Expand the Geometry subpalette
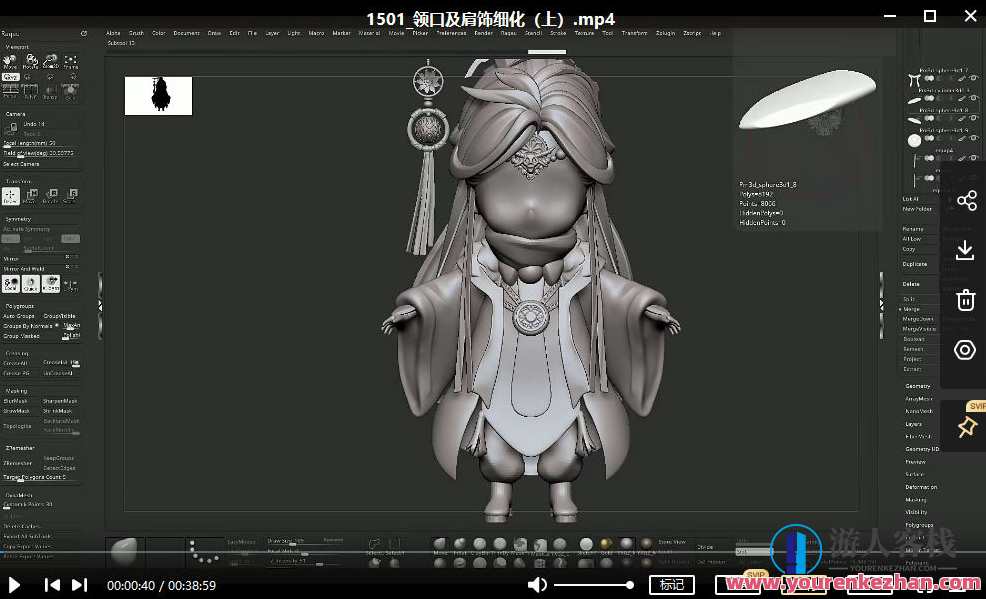The height and width of the screenshot is (599, 986). 917,385
